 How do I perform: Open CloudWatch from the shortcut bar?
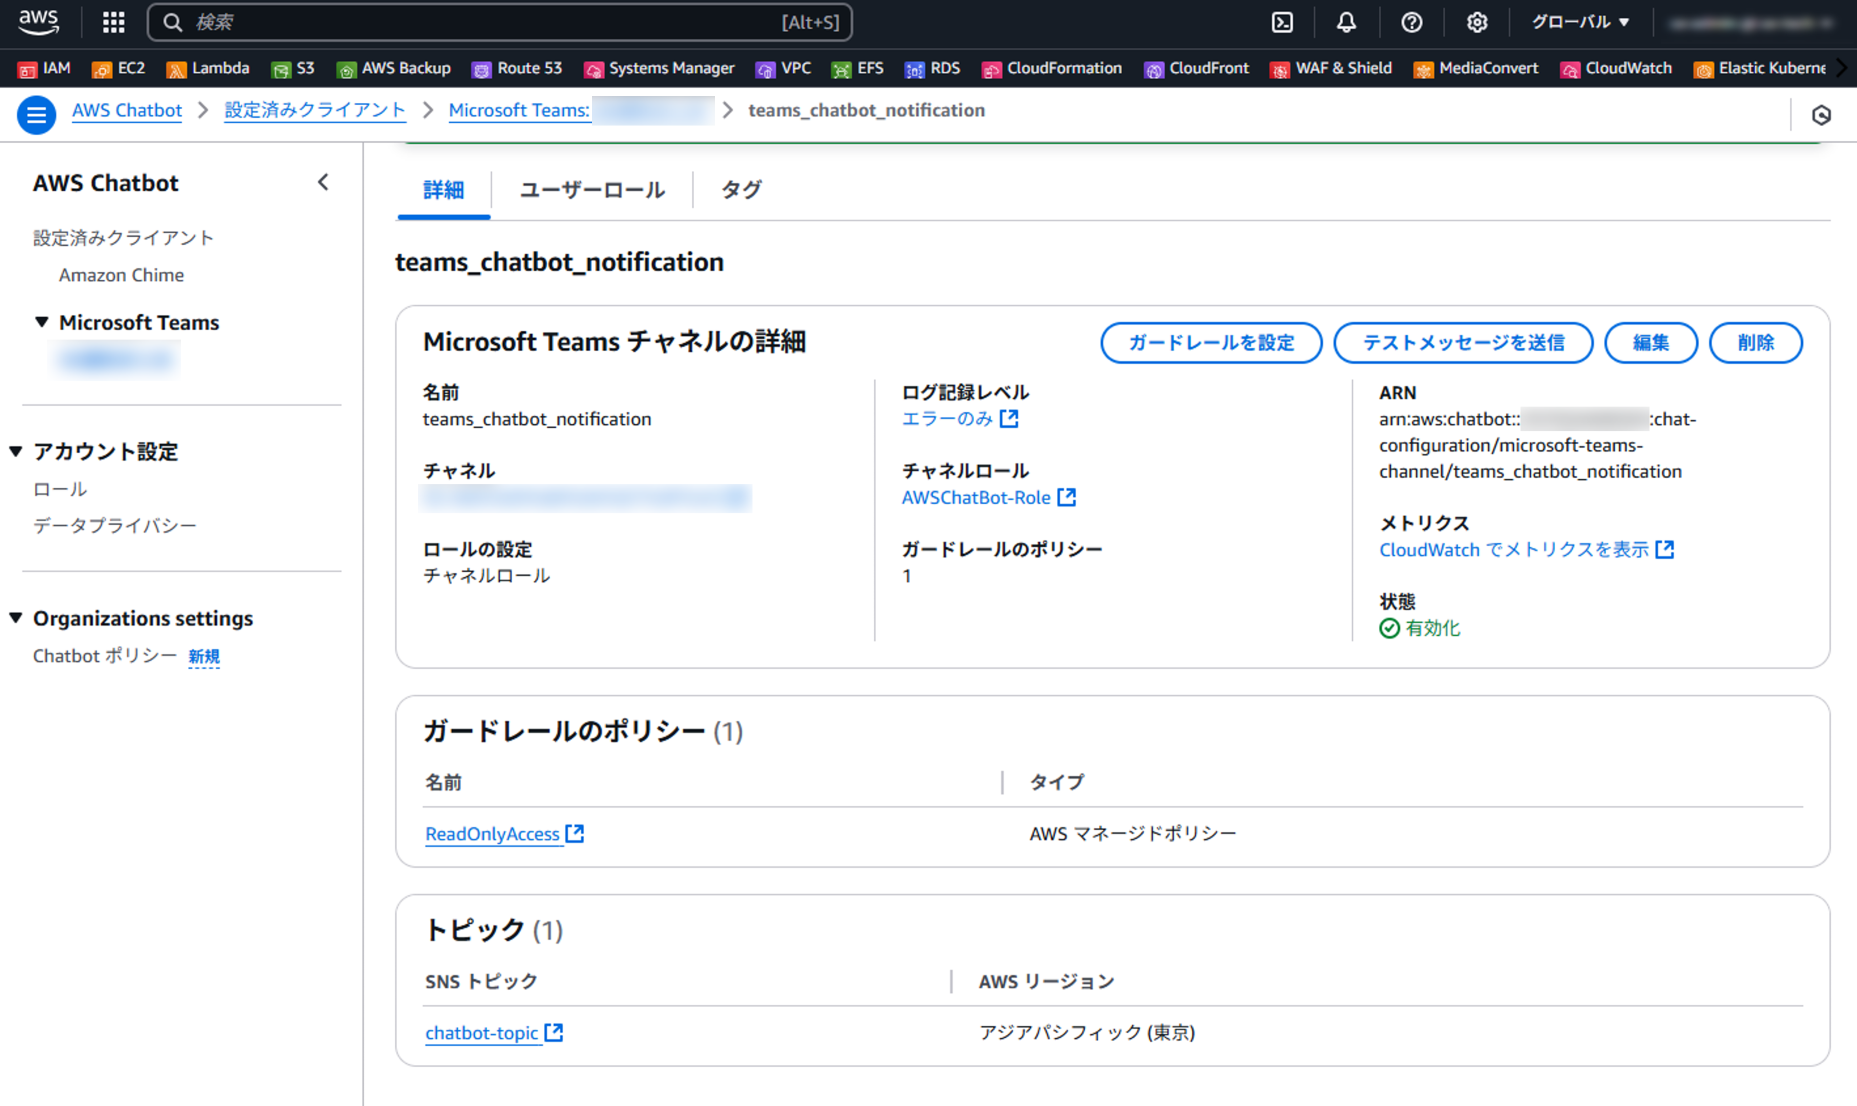(x=1615, y=68)
